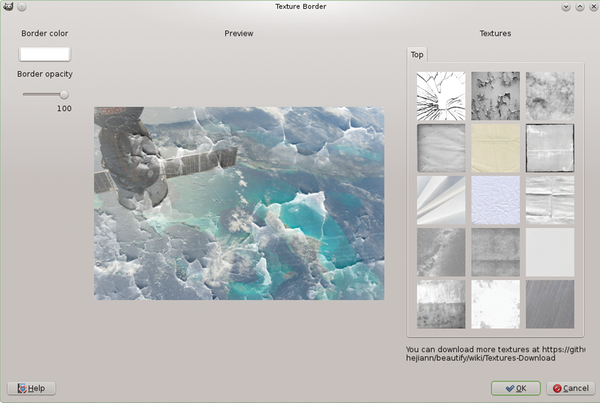Viewport: 600px width, 403px height.
Task: Click round button beside GIMP icon
Action: 22,7
